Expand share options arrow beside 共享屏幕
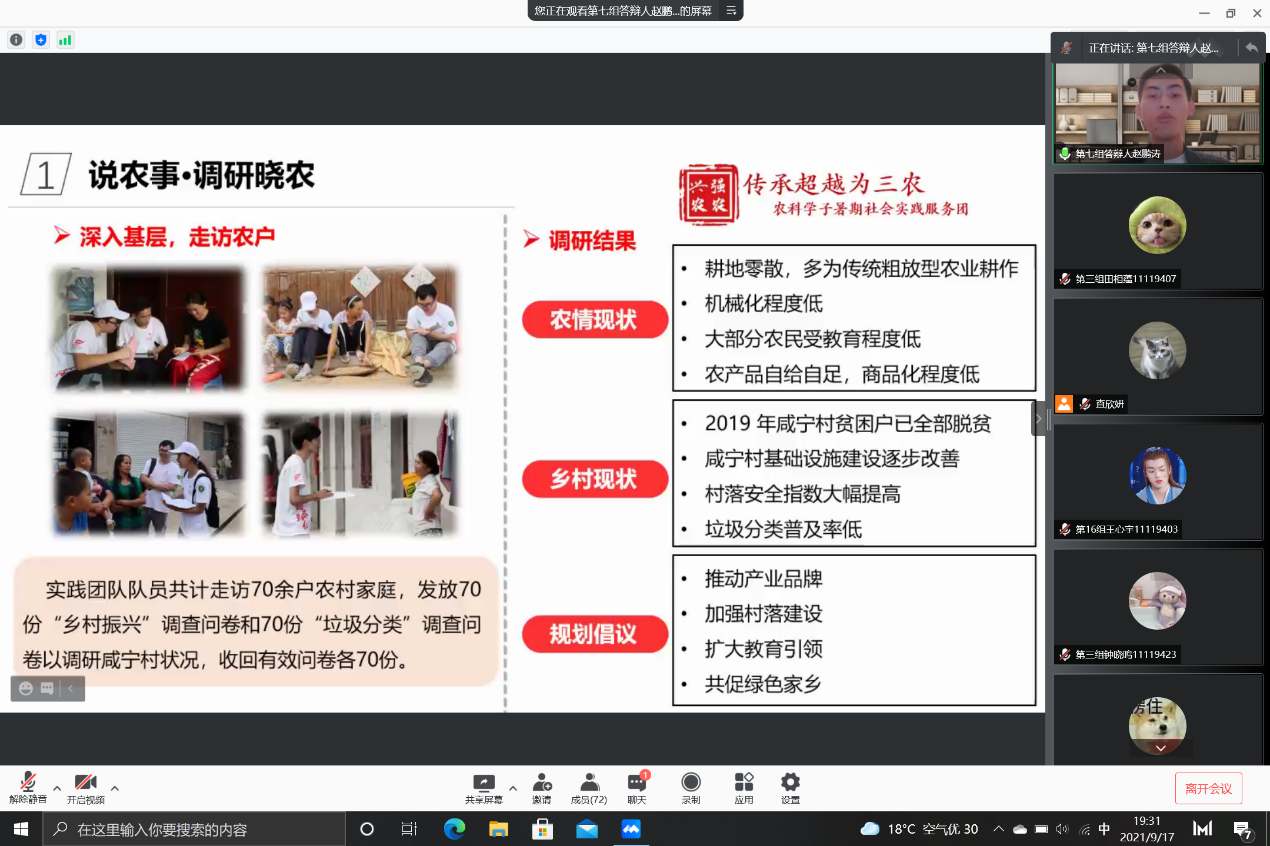1270x846 pixels. [513, 787]
